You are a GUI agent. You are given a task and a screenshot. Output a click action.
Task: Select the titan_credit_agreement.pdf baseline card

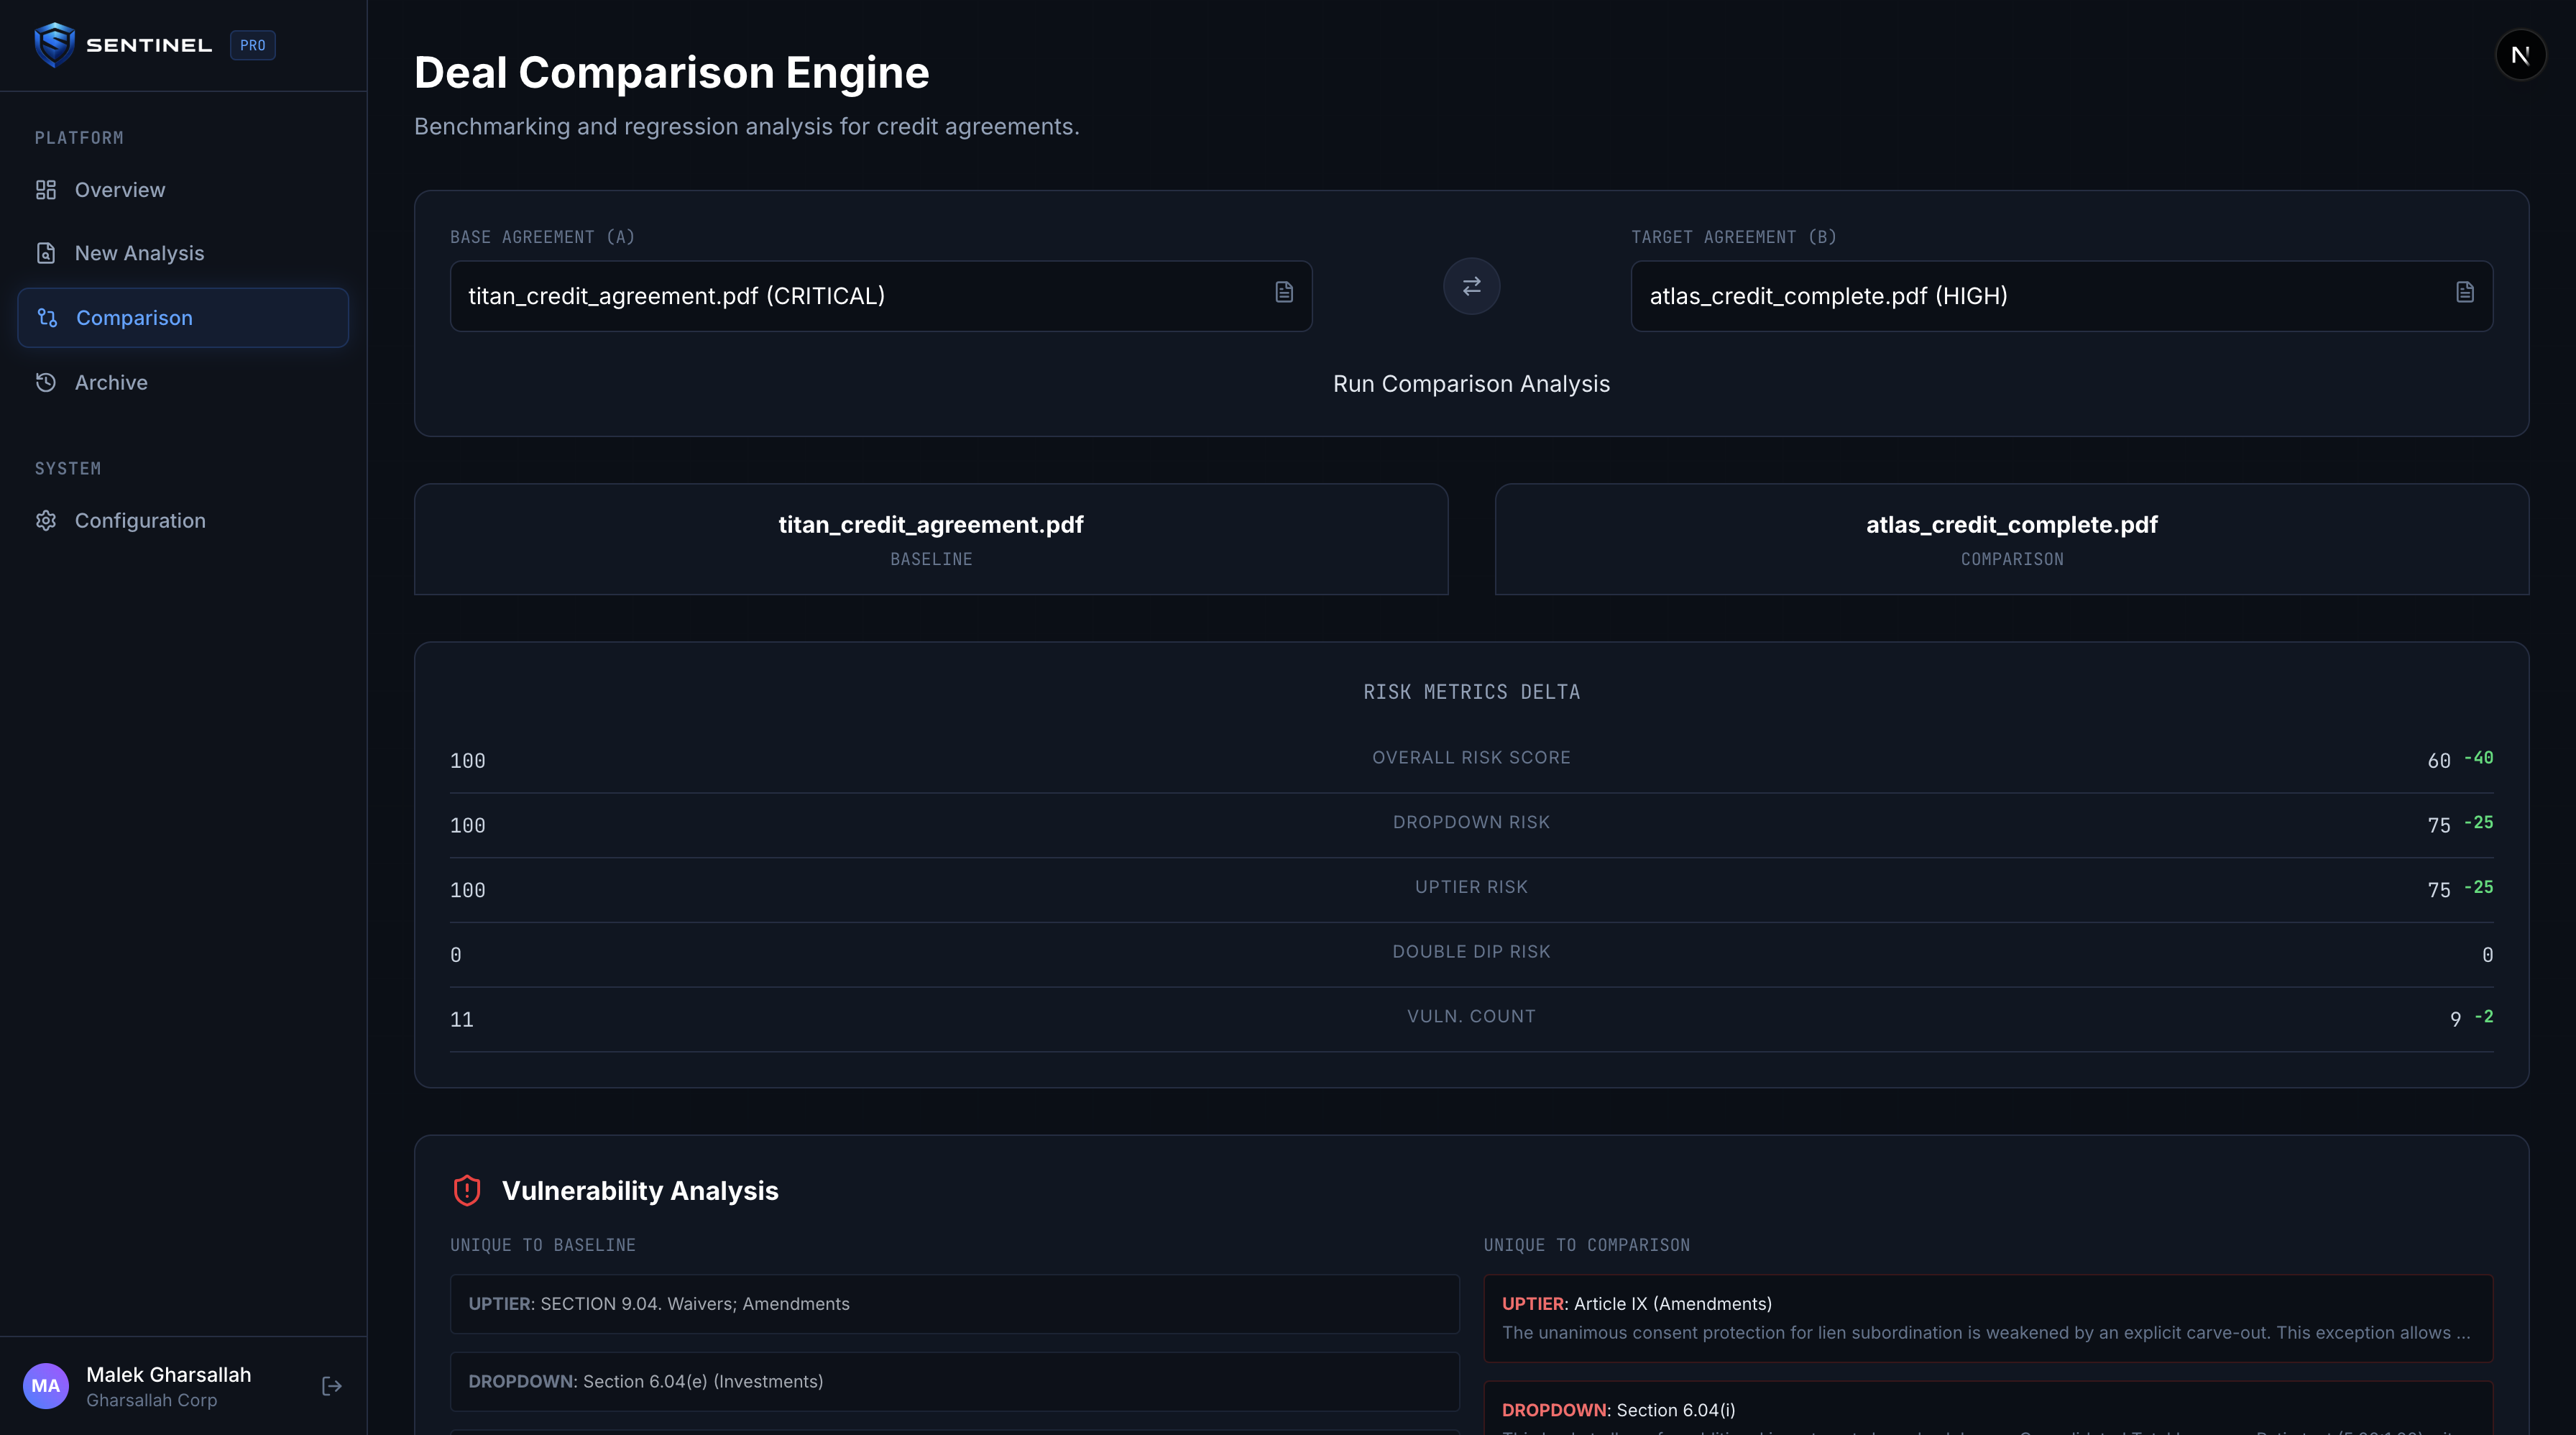[930, 539]
